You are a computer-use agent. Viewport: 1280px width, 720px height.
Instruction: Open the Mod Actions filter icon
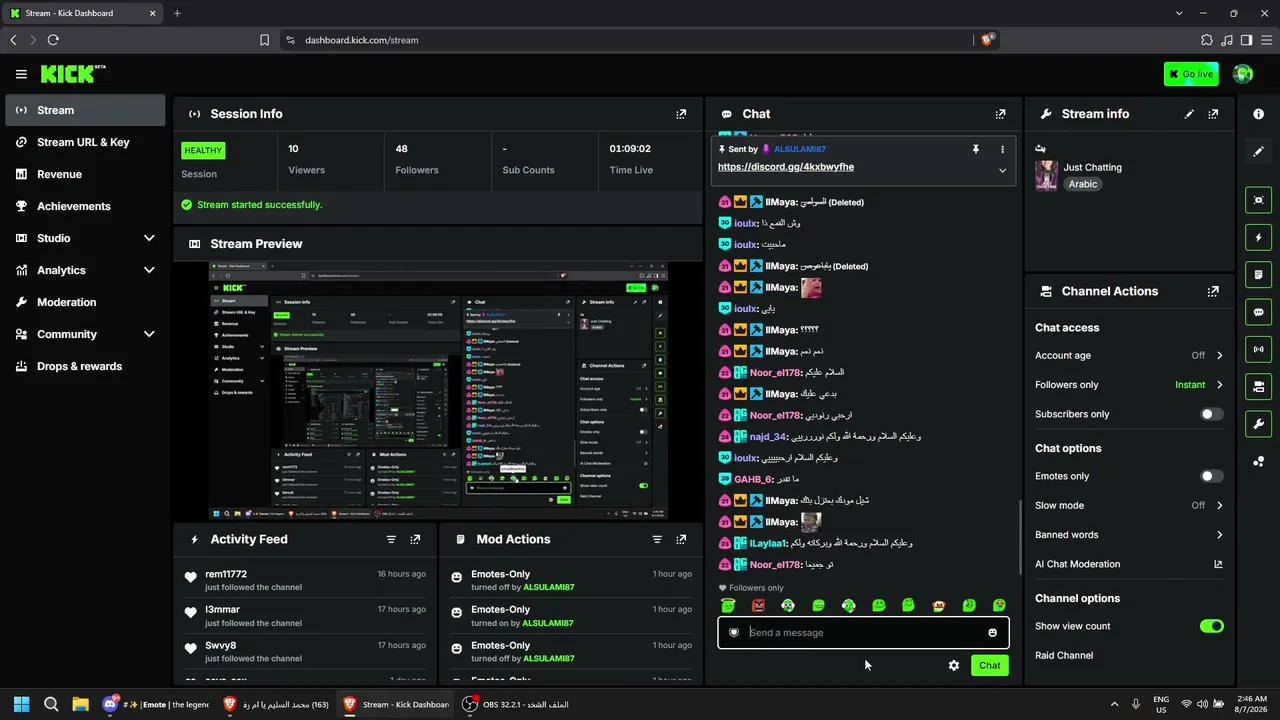coord(657,539)
